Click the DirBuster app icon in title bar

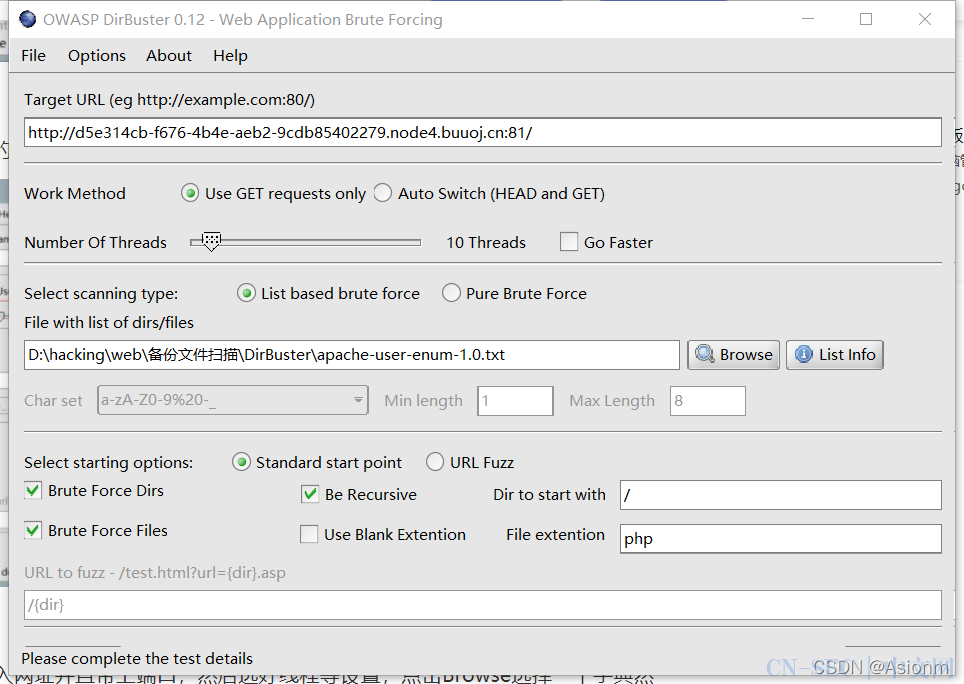click(x=28, y=19)
